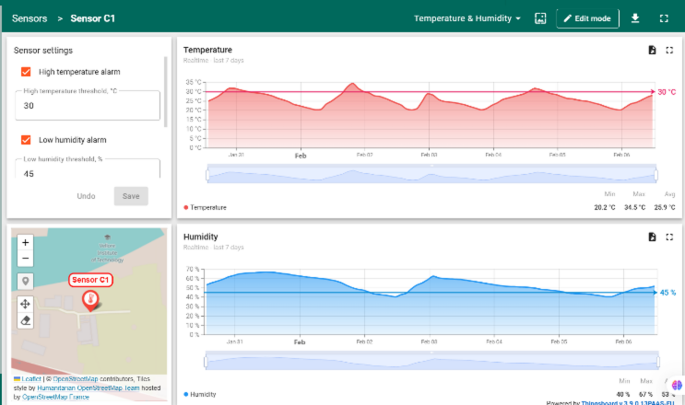Click the High temperature threshold input field
The height and width of the screenshot is (405, 685).
coord(87,105)
